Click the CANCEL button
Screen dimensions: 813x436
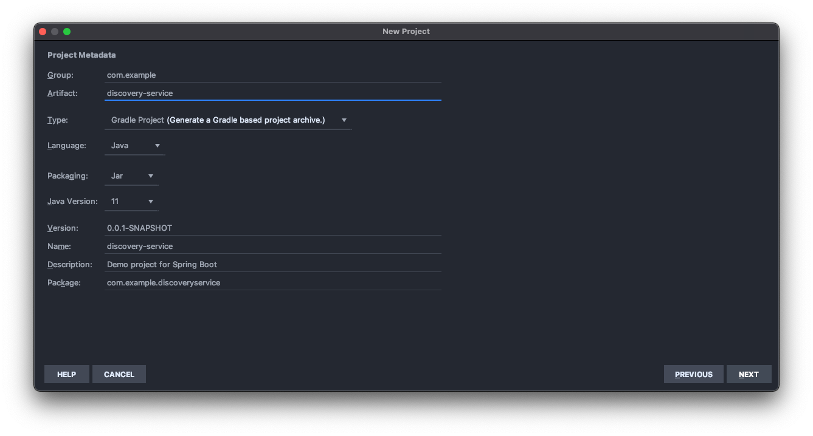click(x=119, y=374)
